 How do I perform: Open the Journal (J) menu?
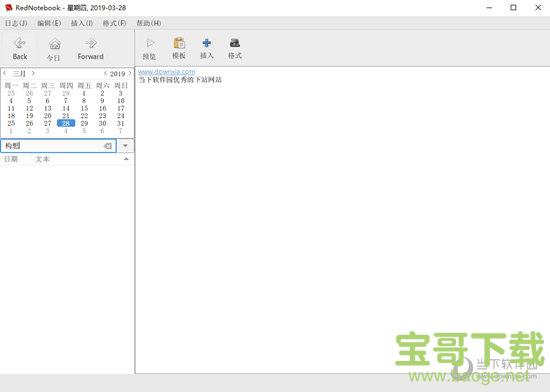coord(16,23)
